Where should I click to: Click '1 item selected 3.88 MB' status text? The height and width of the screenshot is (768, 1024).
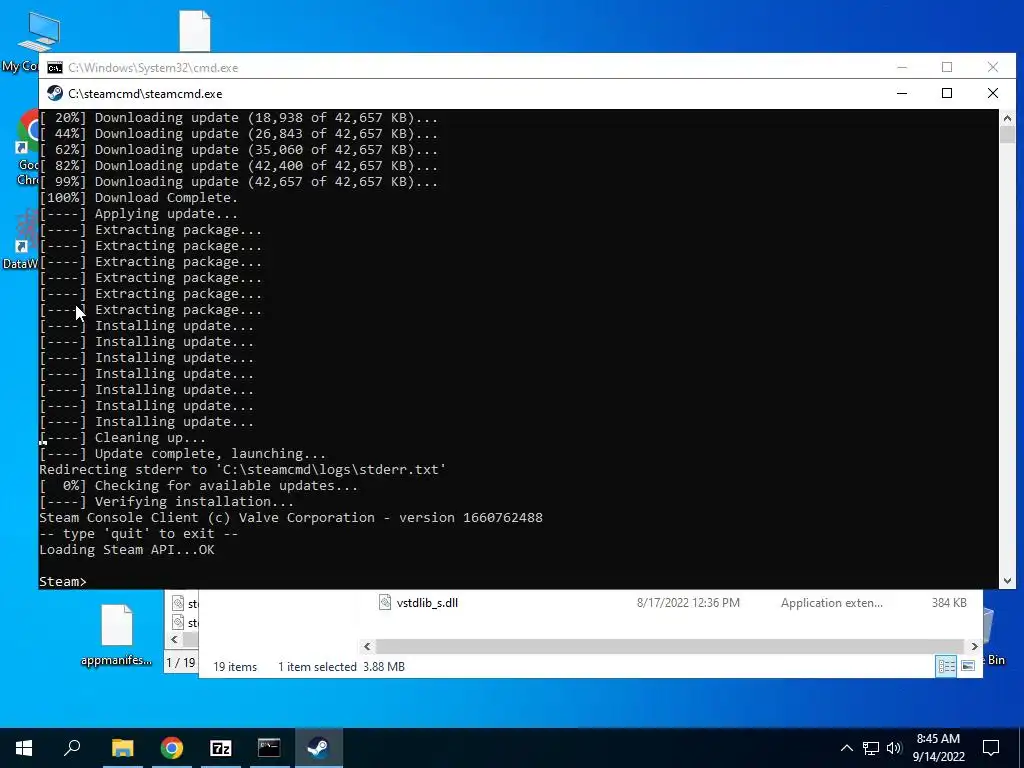[x=342, y=667]
